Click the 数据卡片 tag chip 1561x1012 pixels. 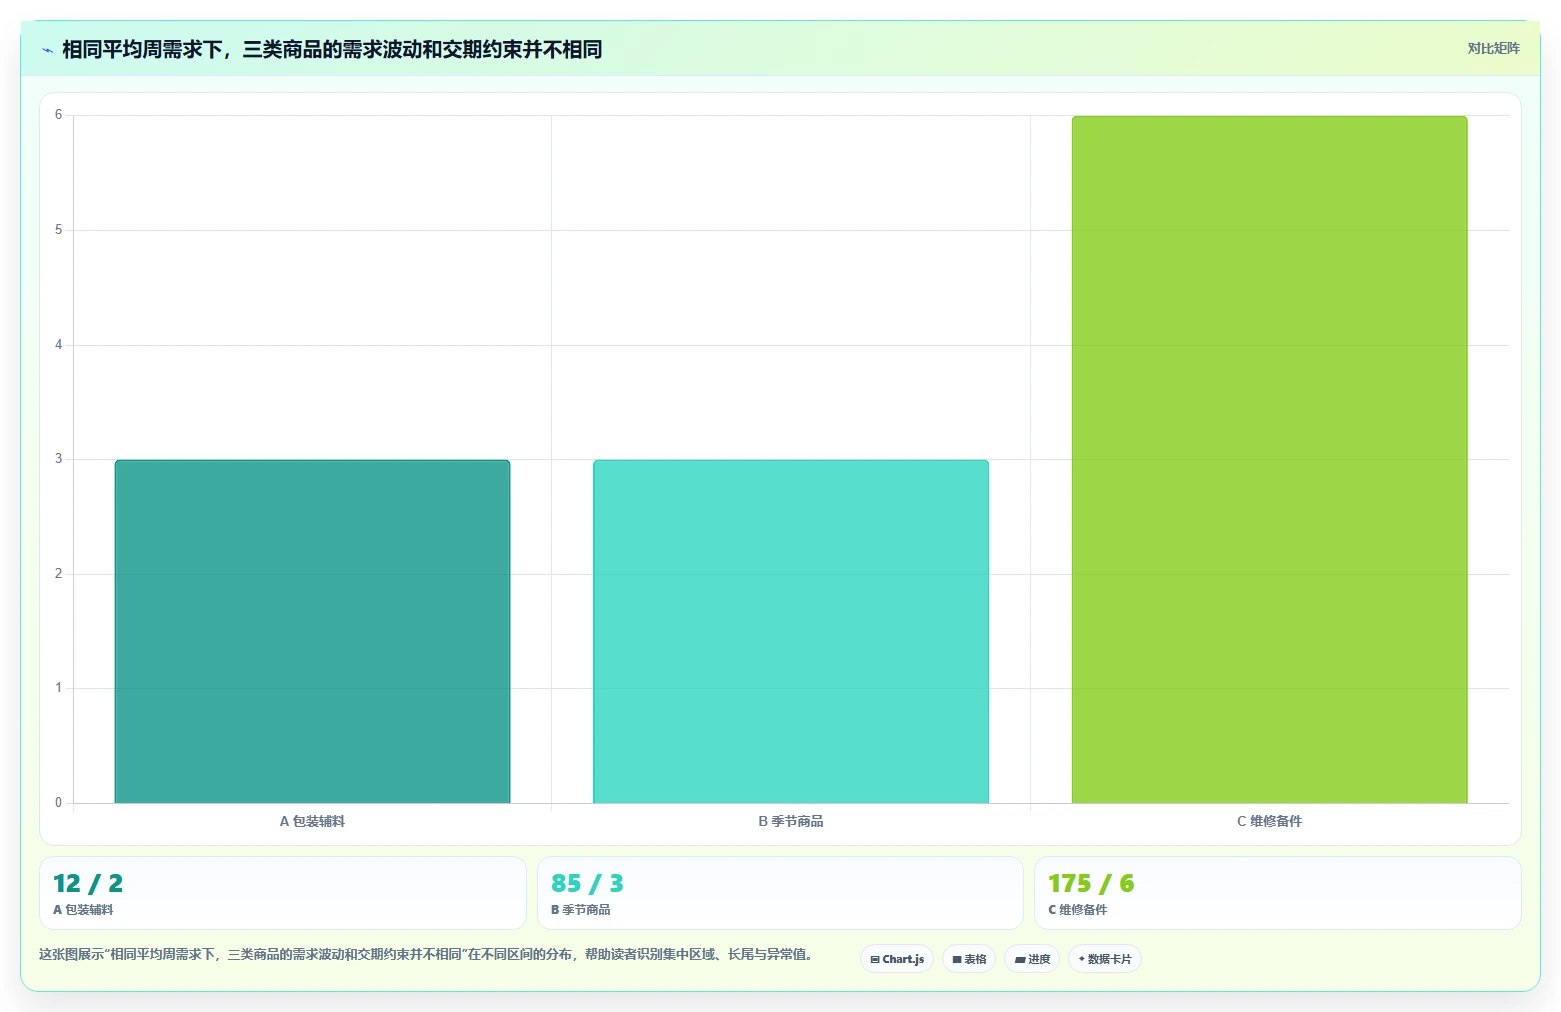point(1105,959)
